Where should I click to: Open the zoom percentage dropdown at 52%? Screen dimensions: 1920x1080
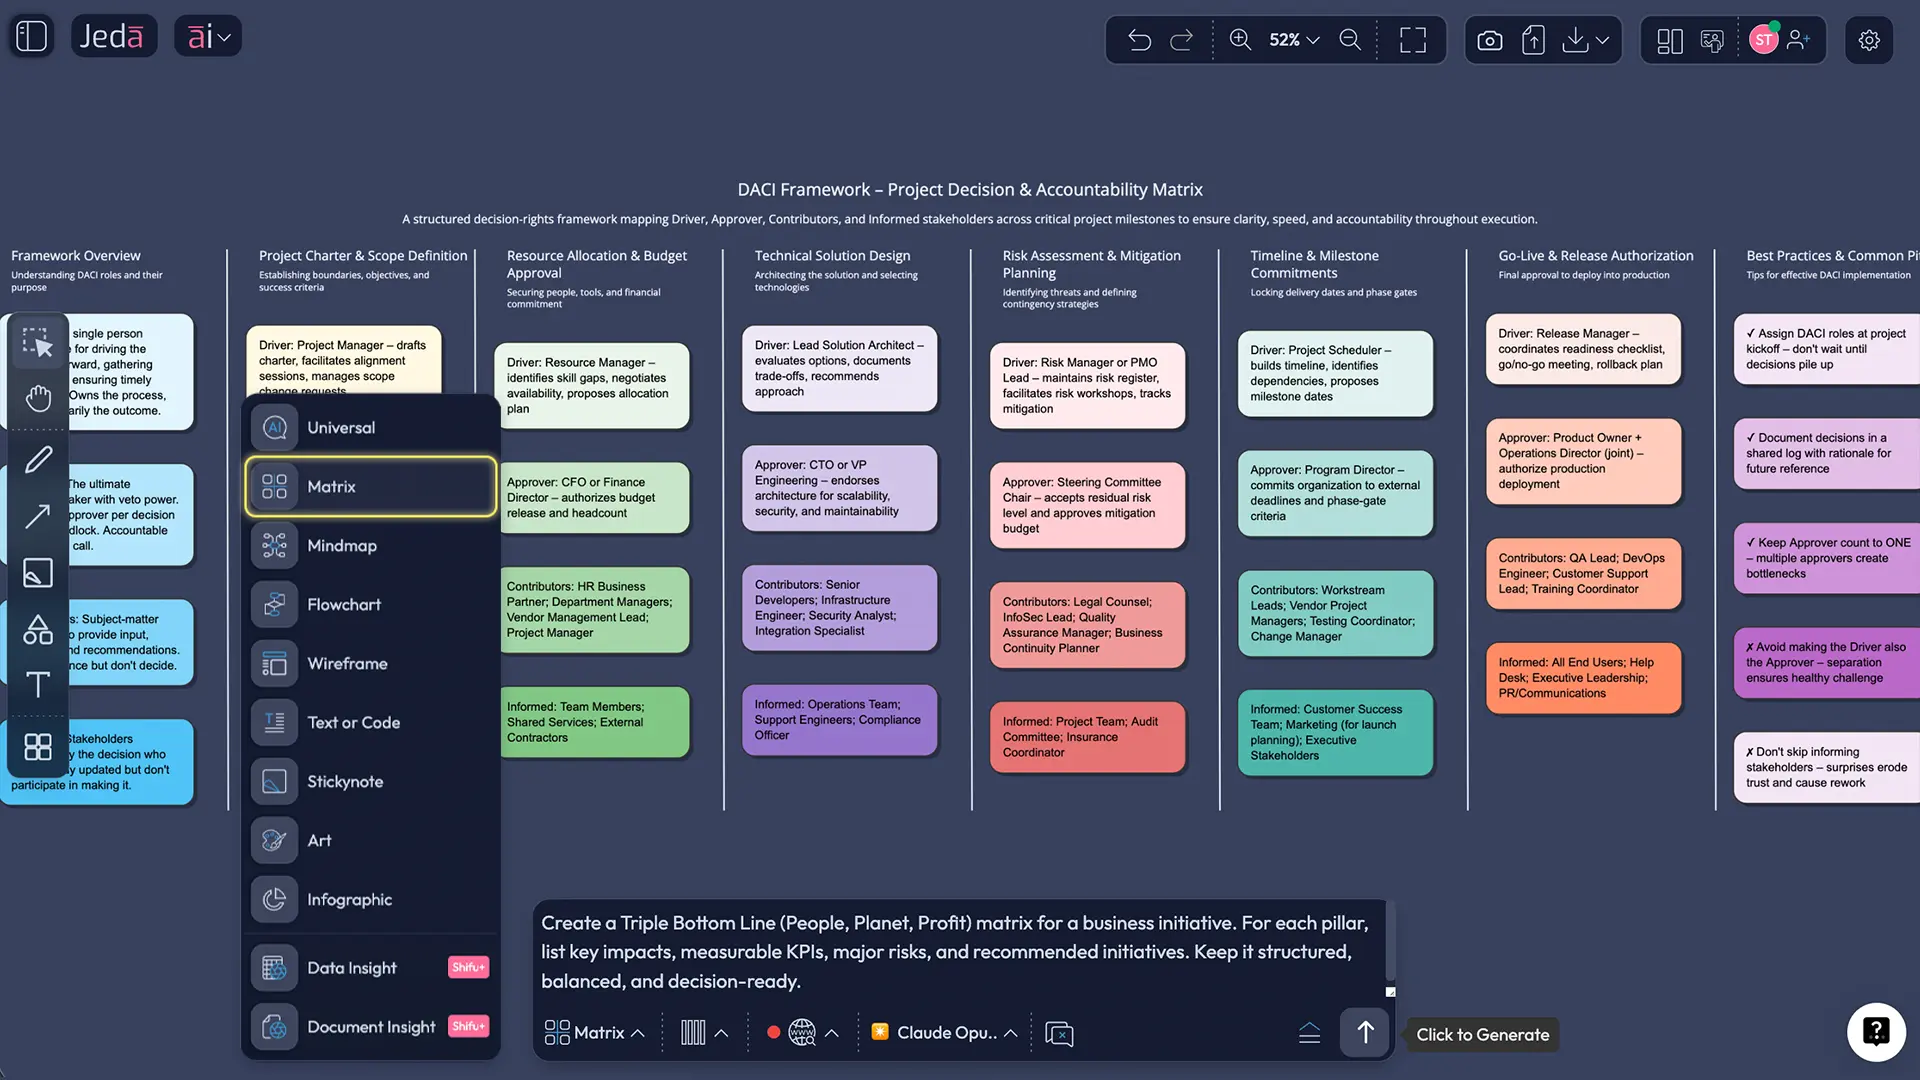point(1290,40)
